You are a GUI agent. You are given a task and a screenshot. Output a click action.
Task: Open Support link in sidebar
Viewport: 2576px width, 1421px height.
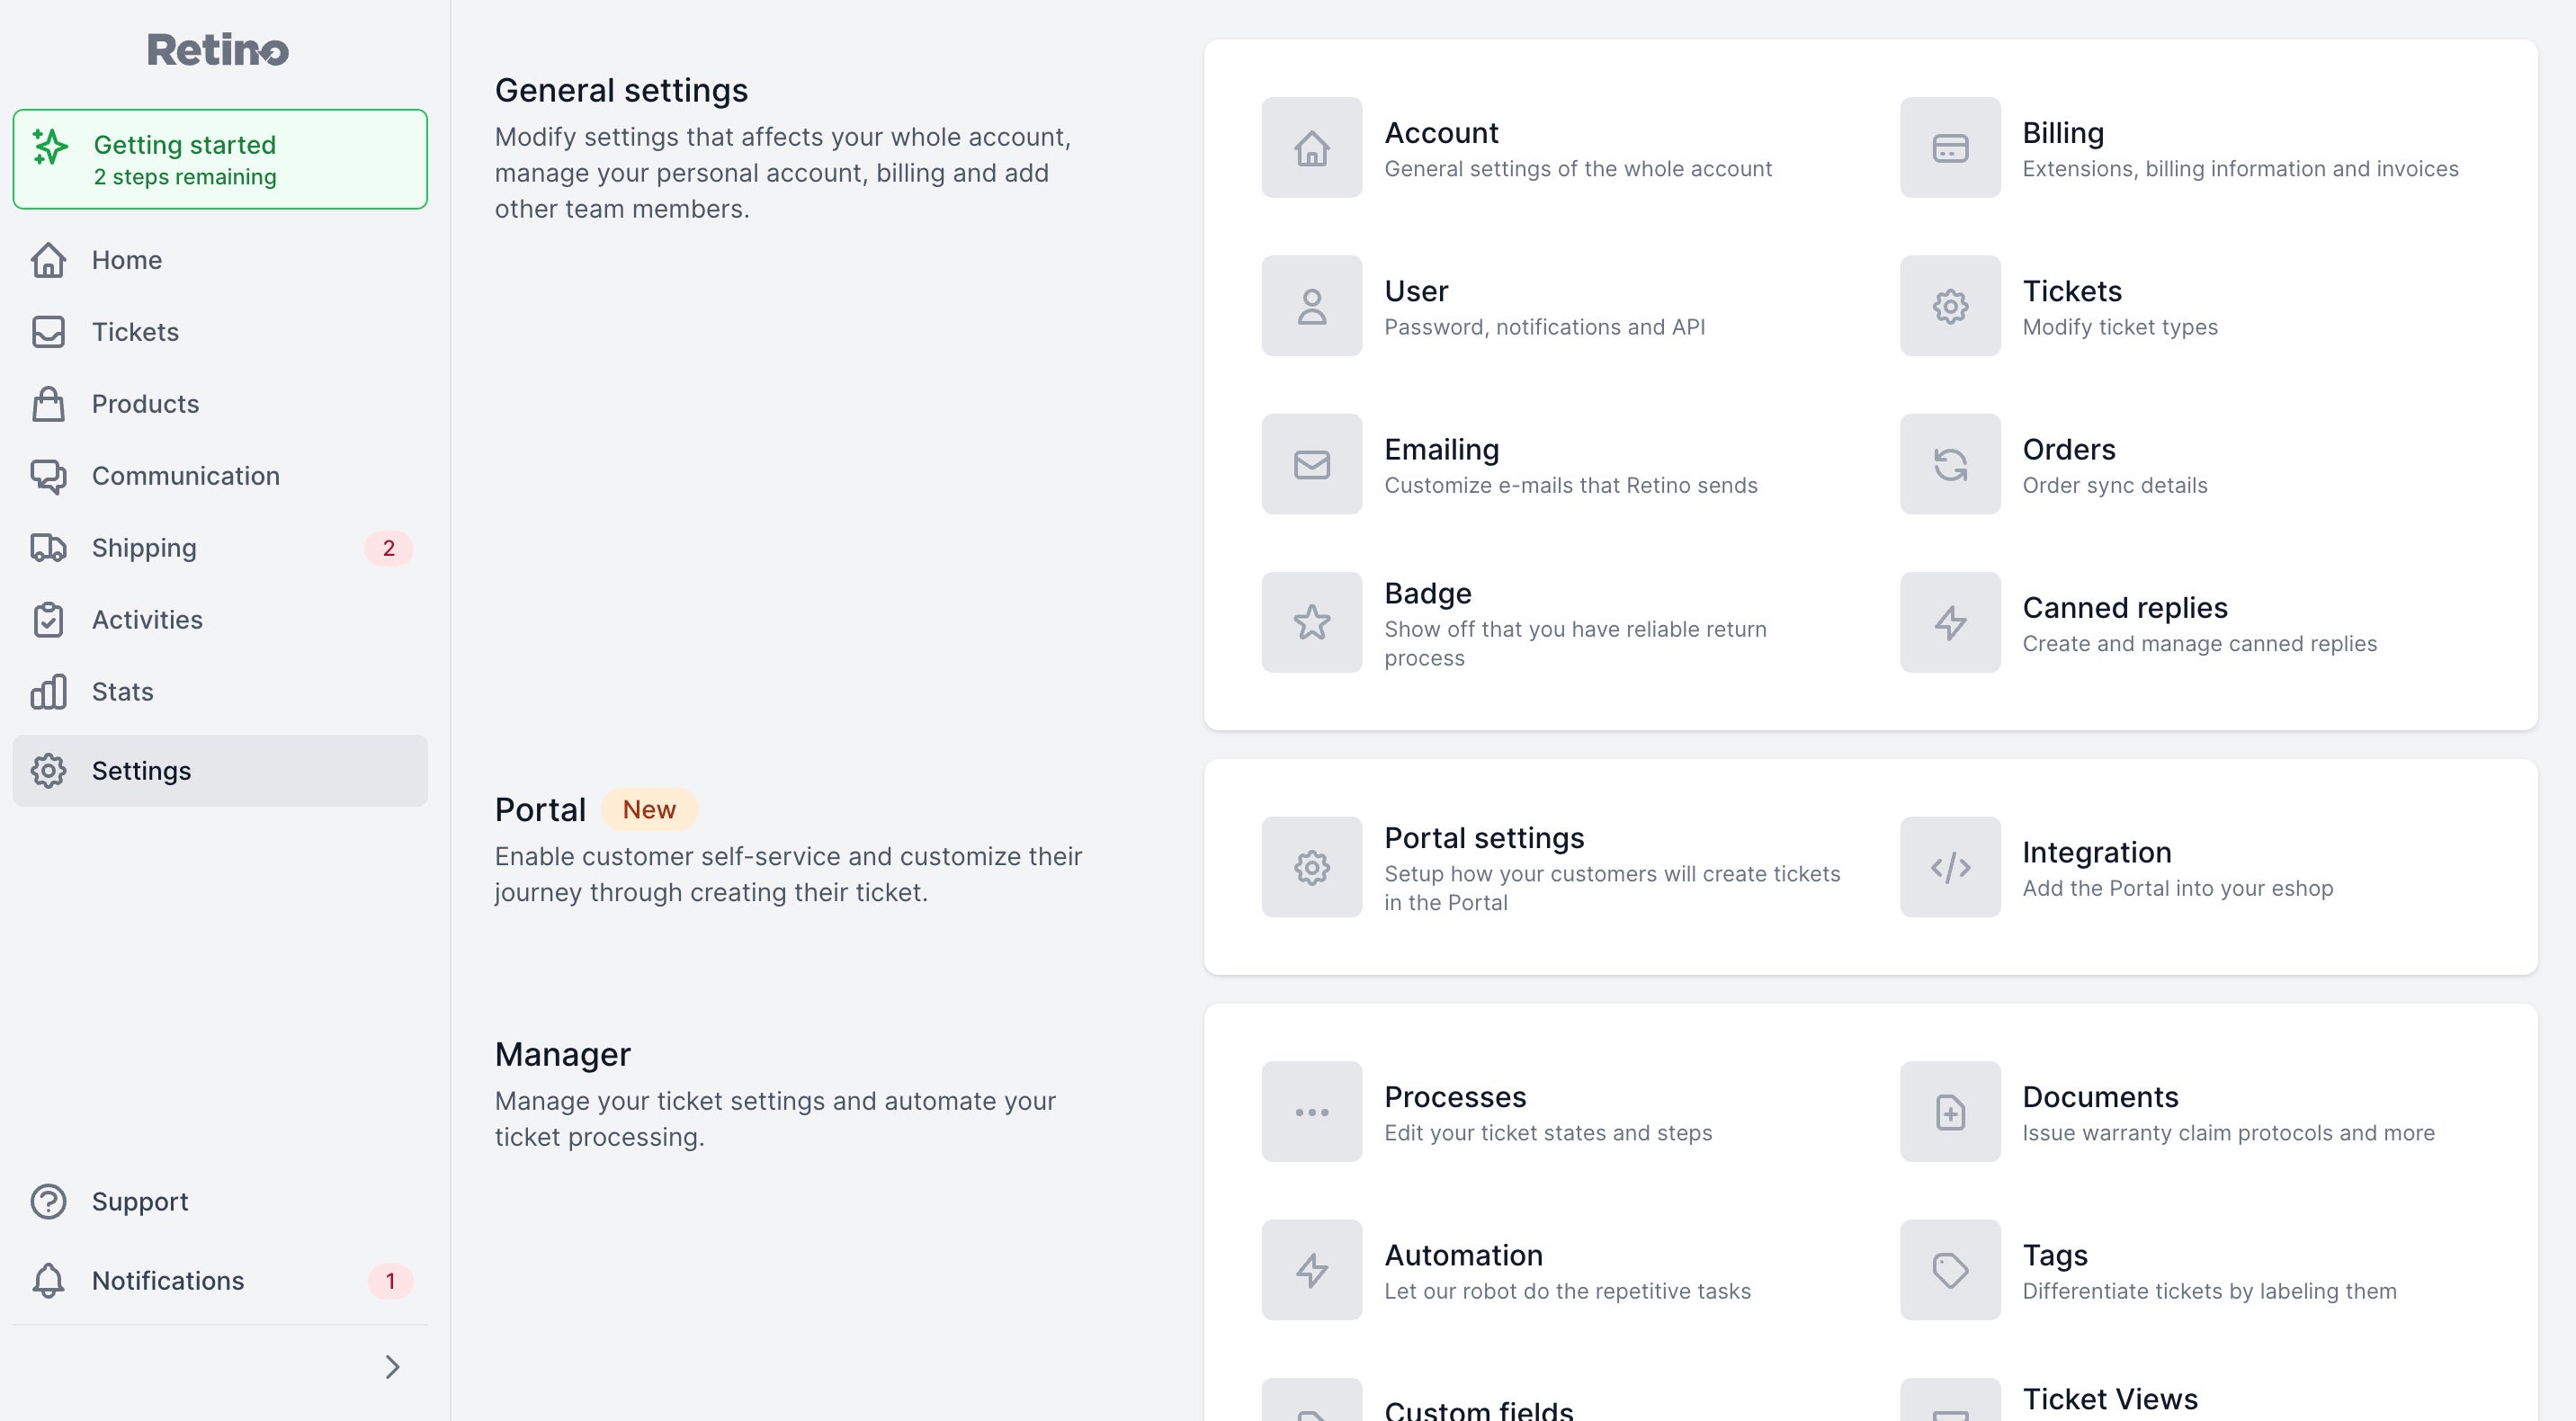pos(140,1201)
